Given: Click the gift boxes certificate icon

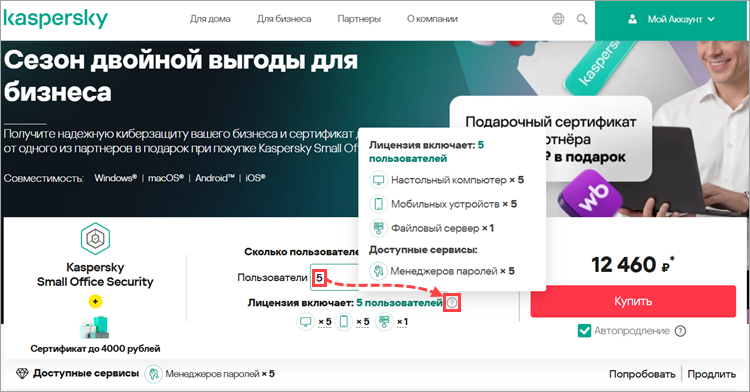Looking at the screenshot, I should 95,327.
